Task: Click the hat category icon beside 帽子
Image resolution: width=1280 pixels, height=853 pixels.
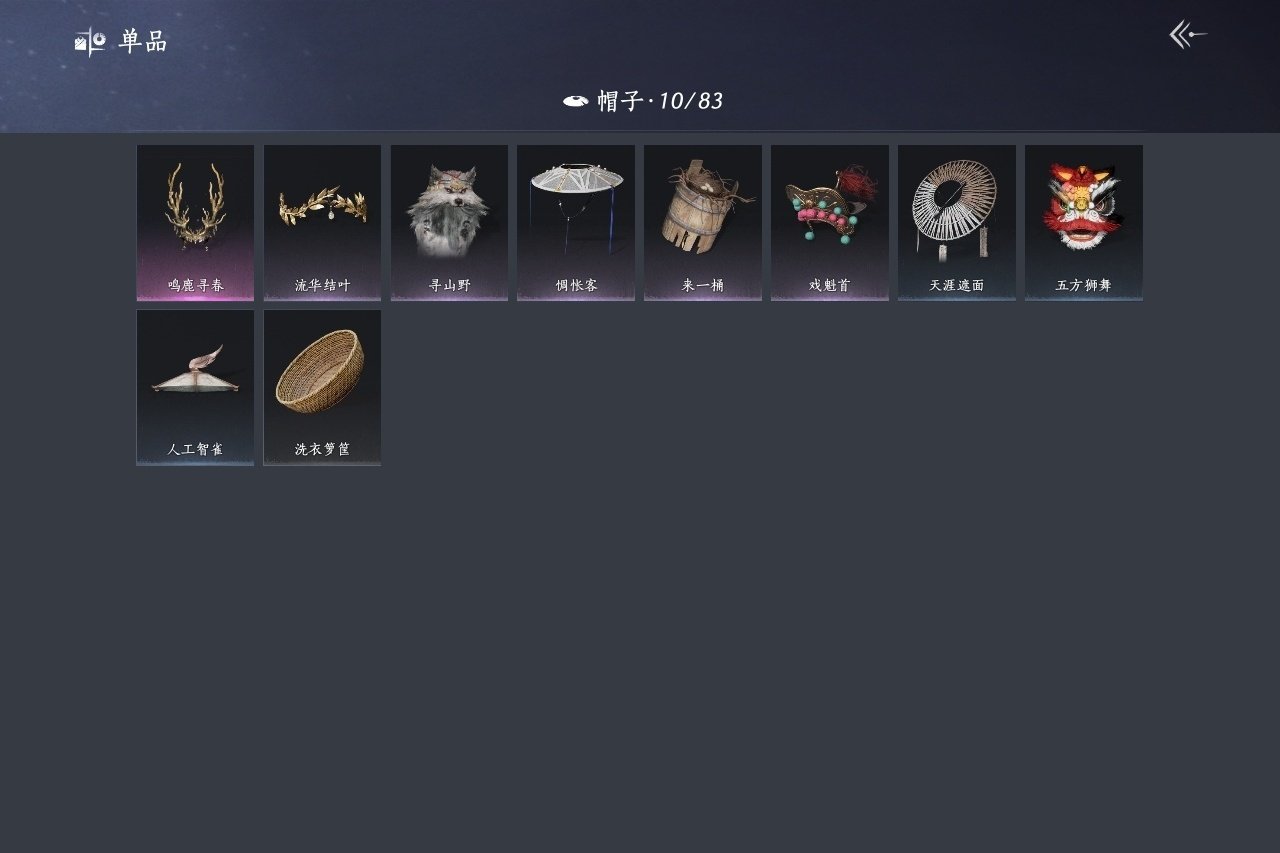Action: pyautogui.click(x=575, y=101)
